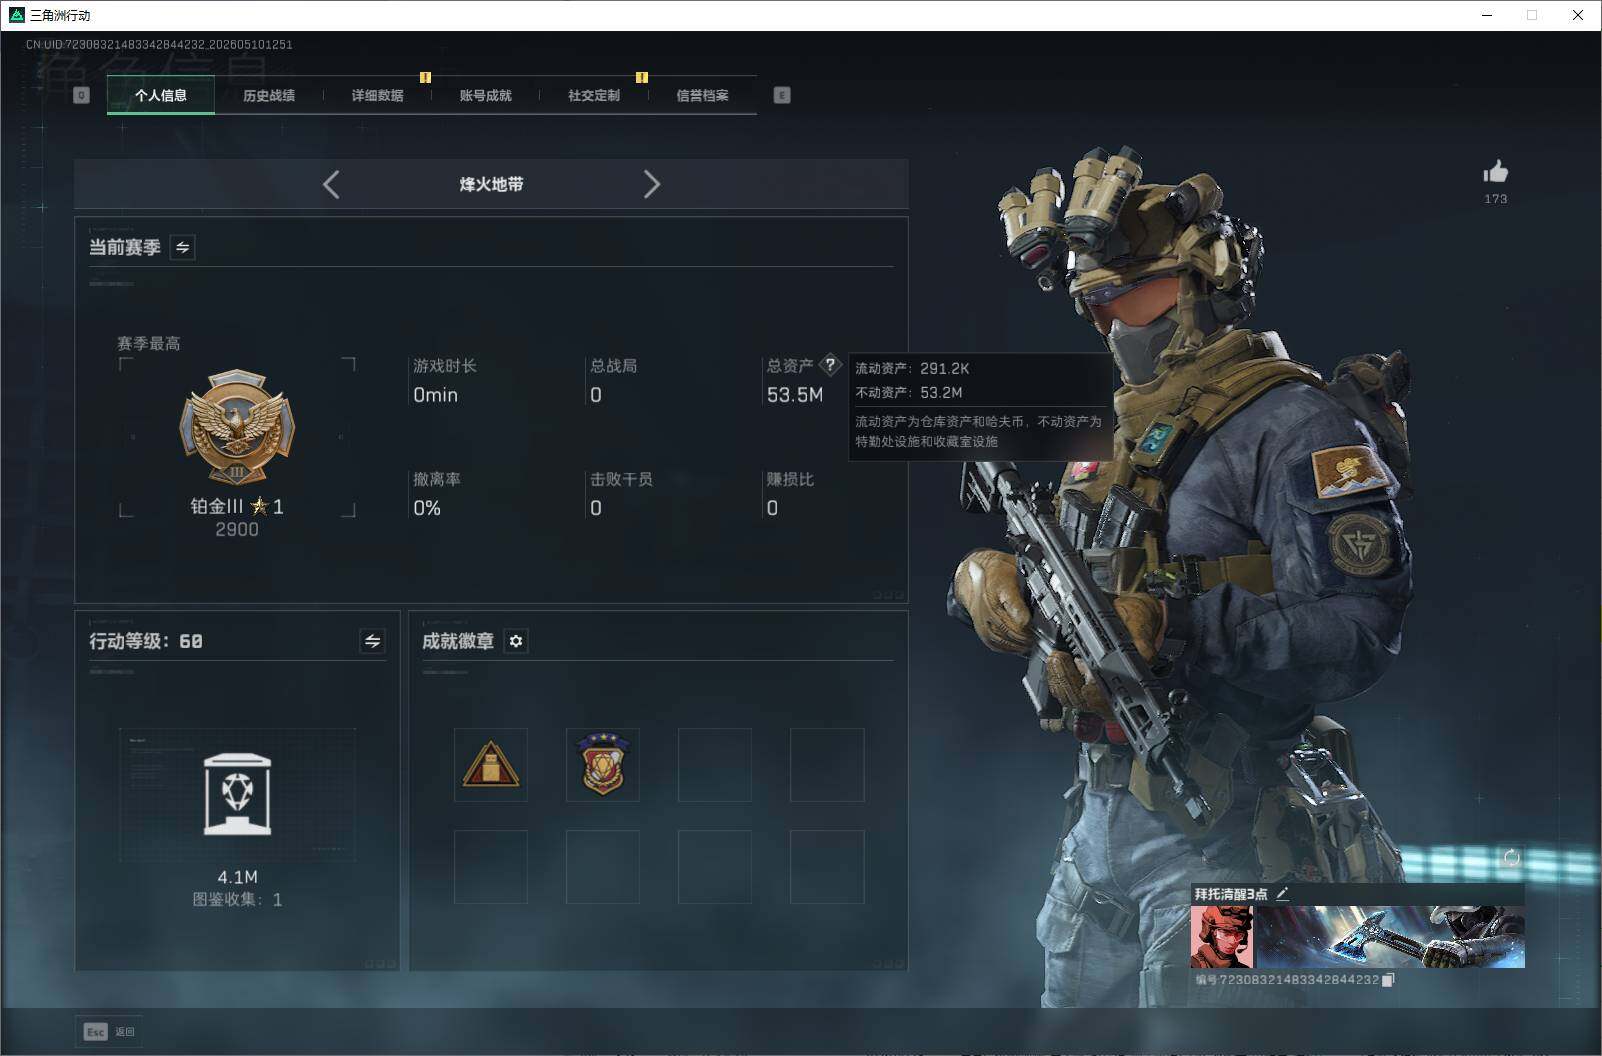The width and height of the screenshot is (1602, 1056).
Task: Click the player avatar thumbnail
Action: pos(1221,937)
